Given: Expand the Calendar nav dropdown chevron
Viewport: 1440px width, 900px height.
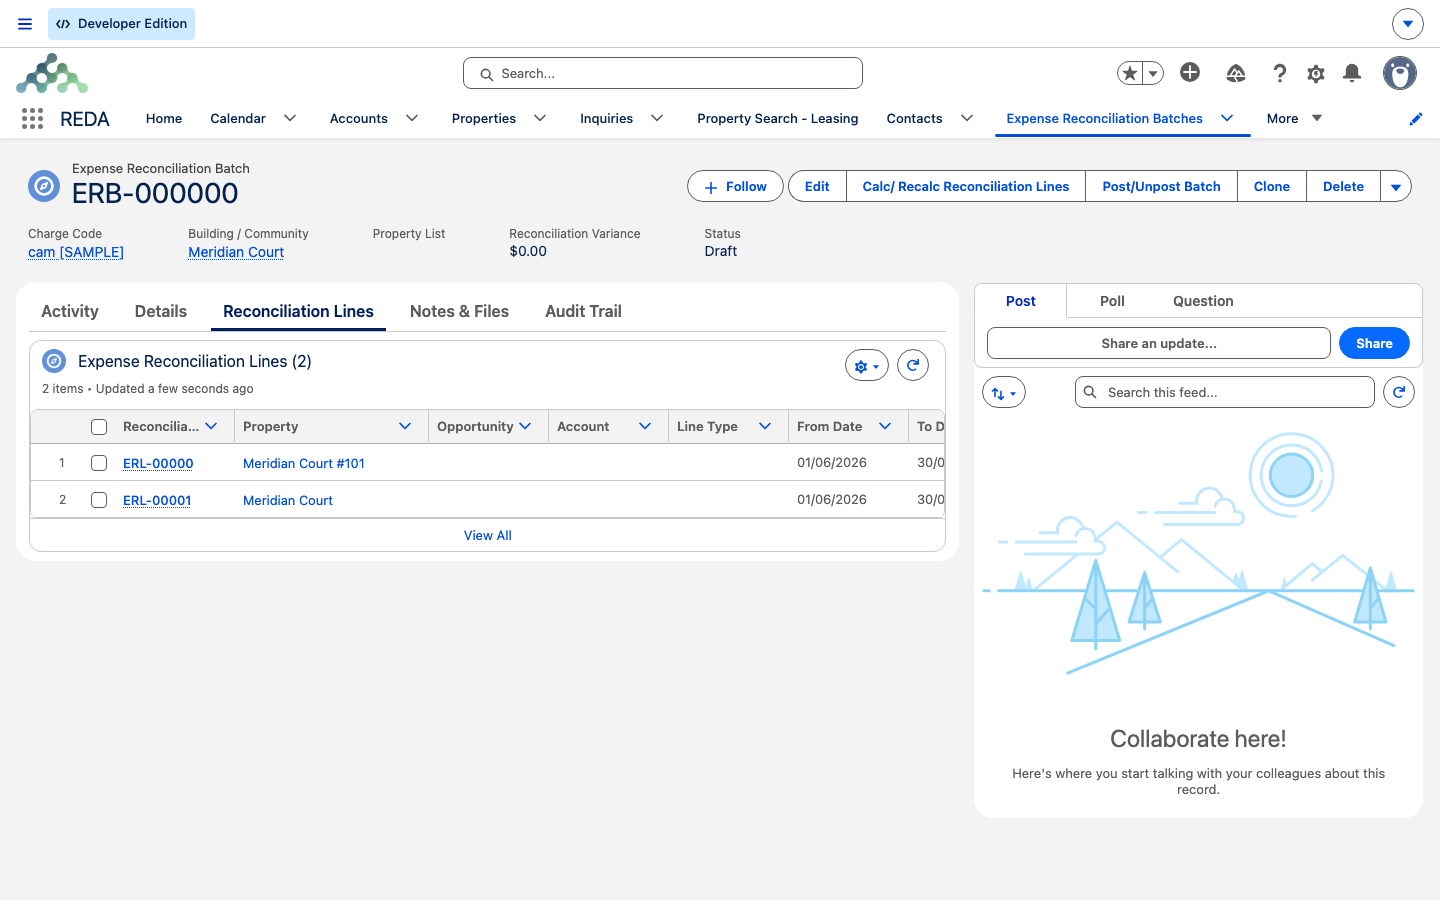Looking at the screenshot, I should tap(290, 118).
